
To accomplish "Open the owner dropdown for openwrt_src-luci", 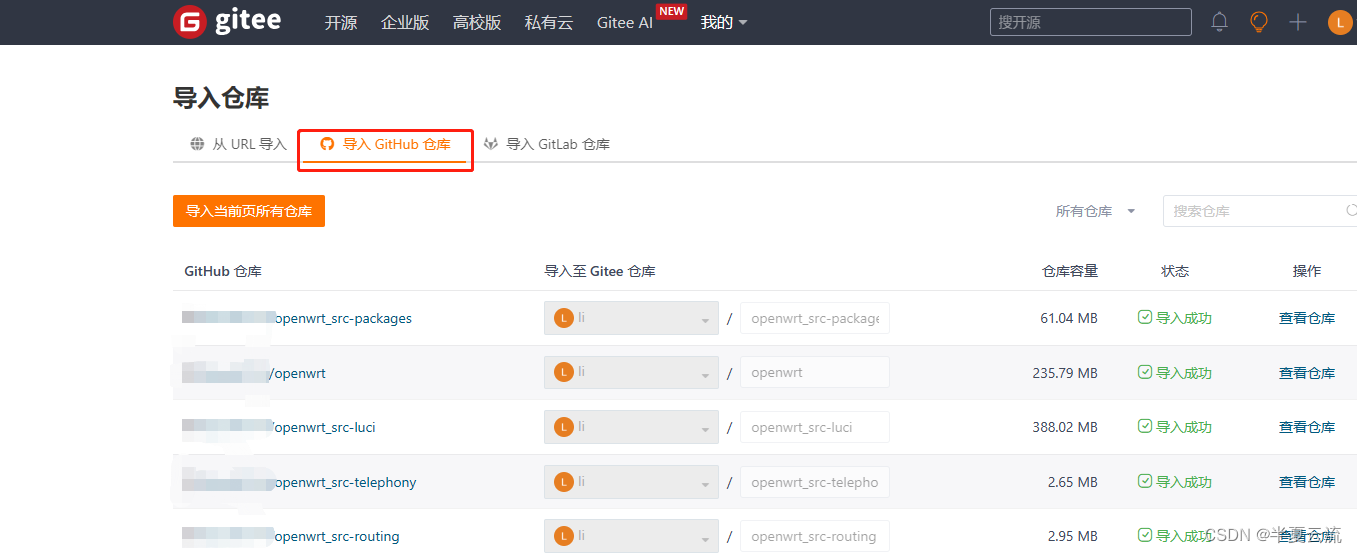I will click(x=631, y=427).
